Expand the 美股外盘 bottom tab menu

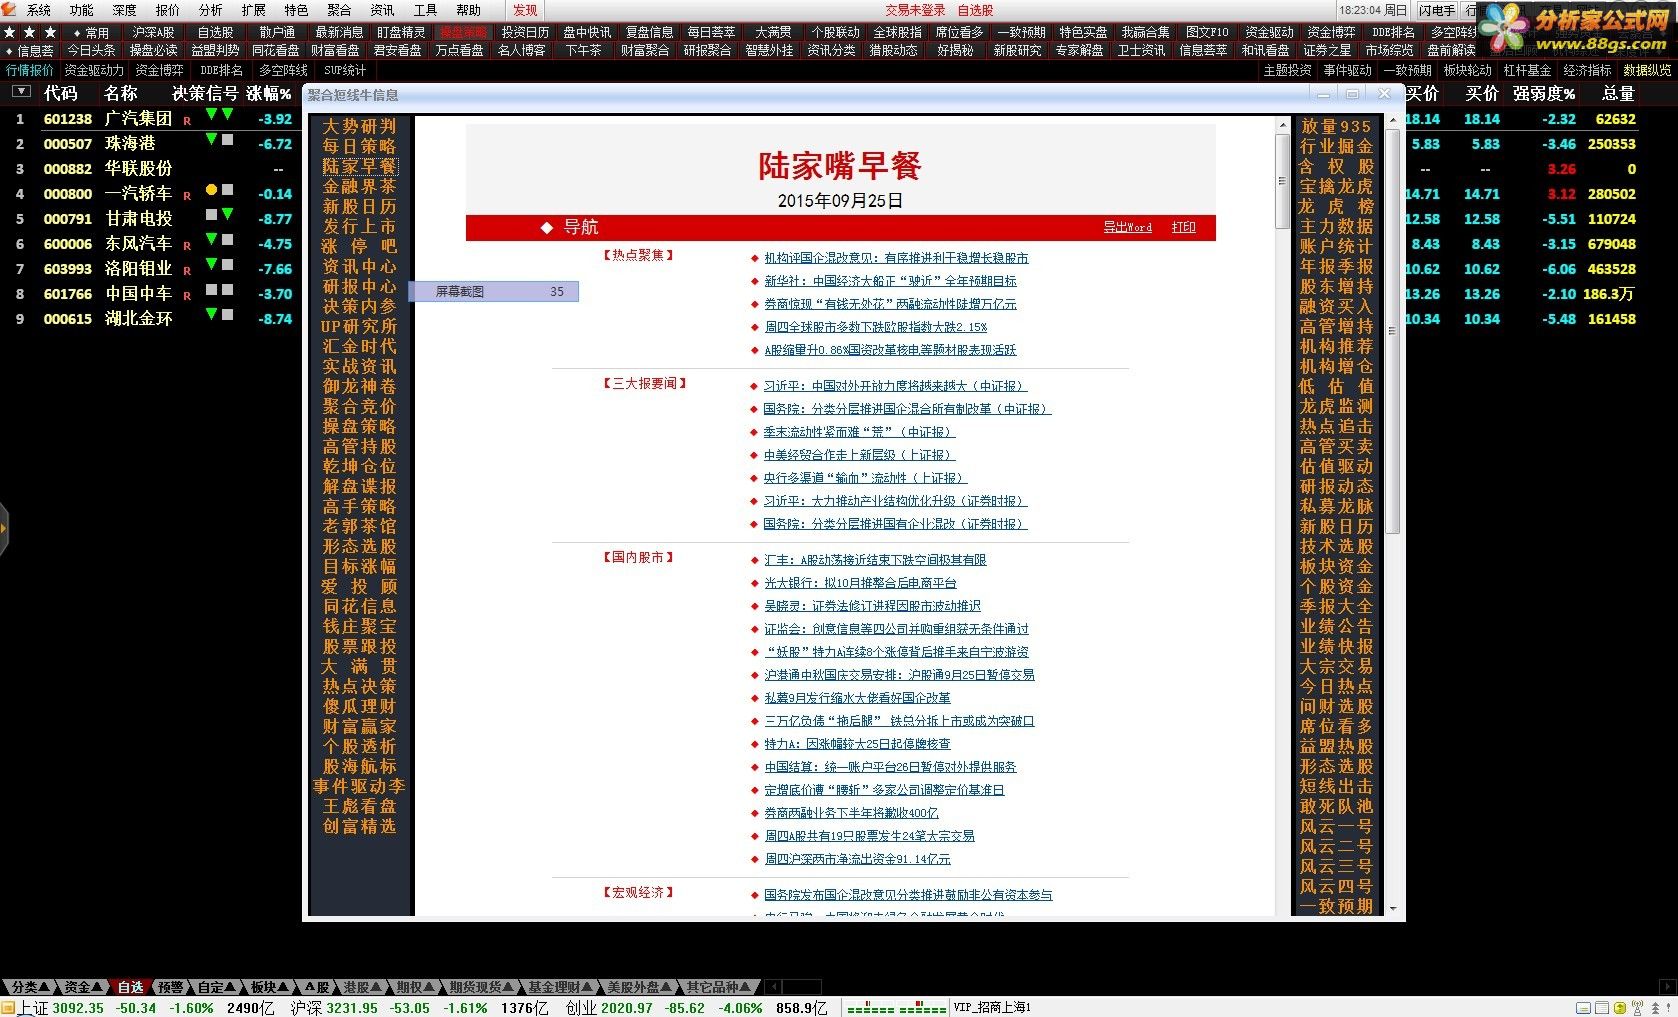pos(637,987)
